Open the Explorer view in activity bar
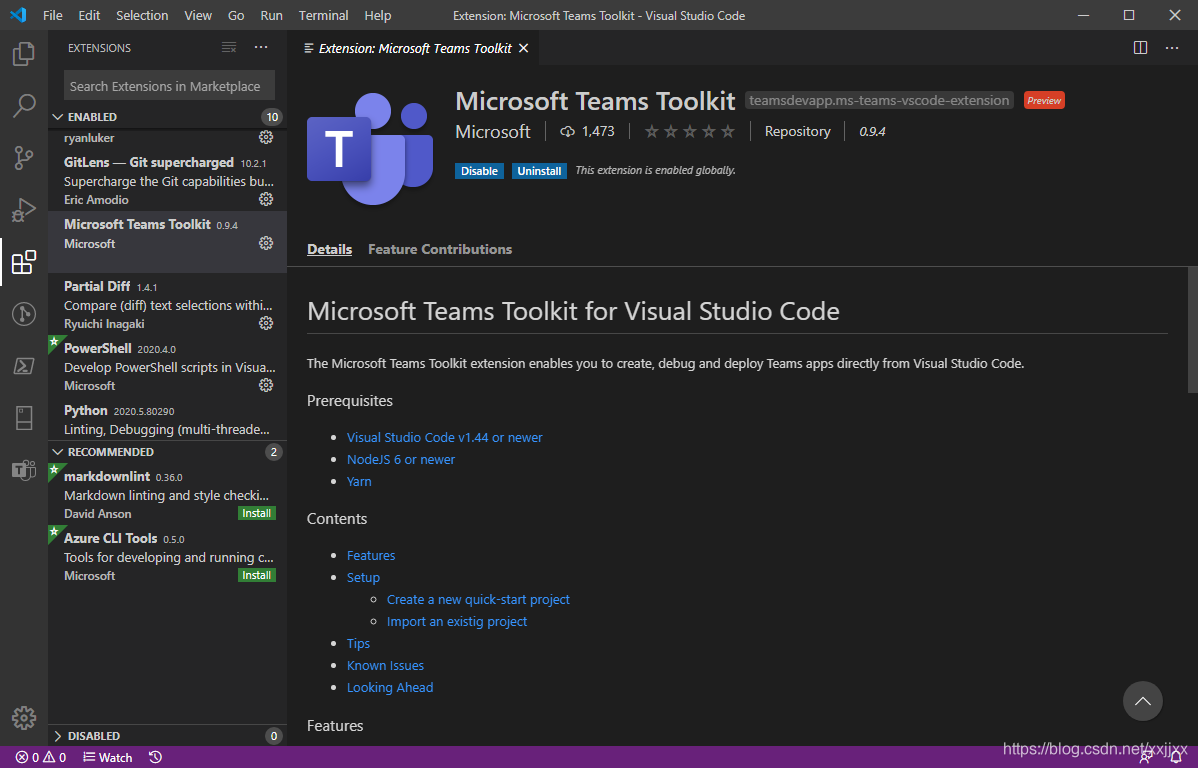The width and height of the screenshot is (1198, 768). [24, 54]
